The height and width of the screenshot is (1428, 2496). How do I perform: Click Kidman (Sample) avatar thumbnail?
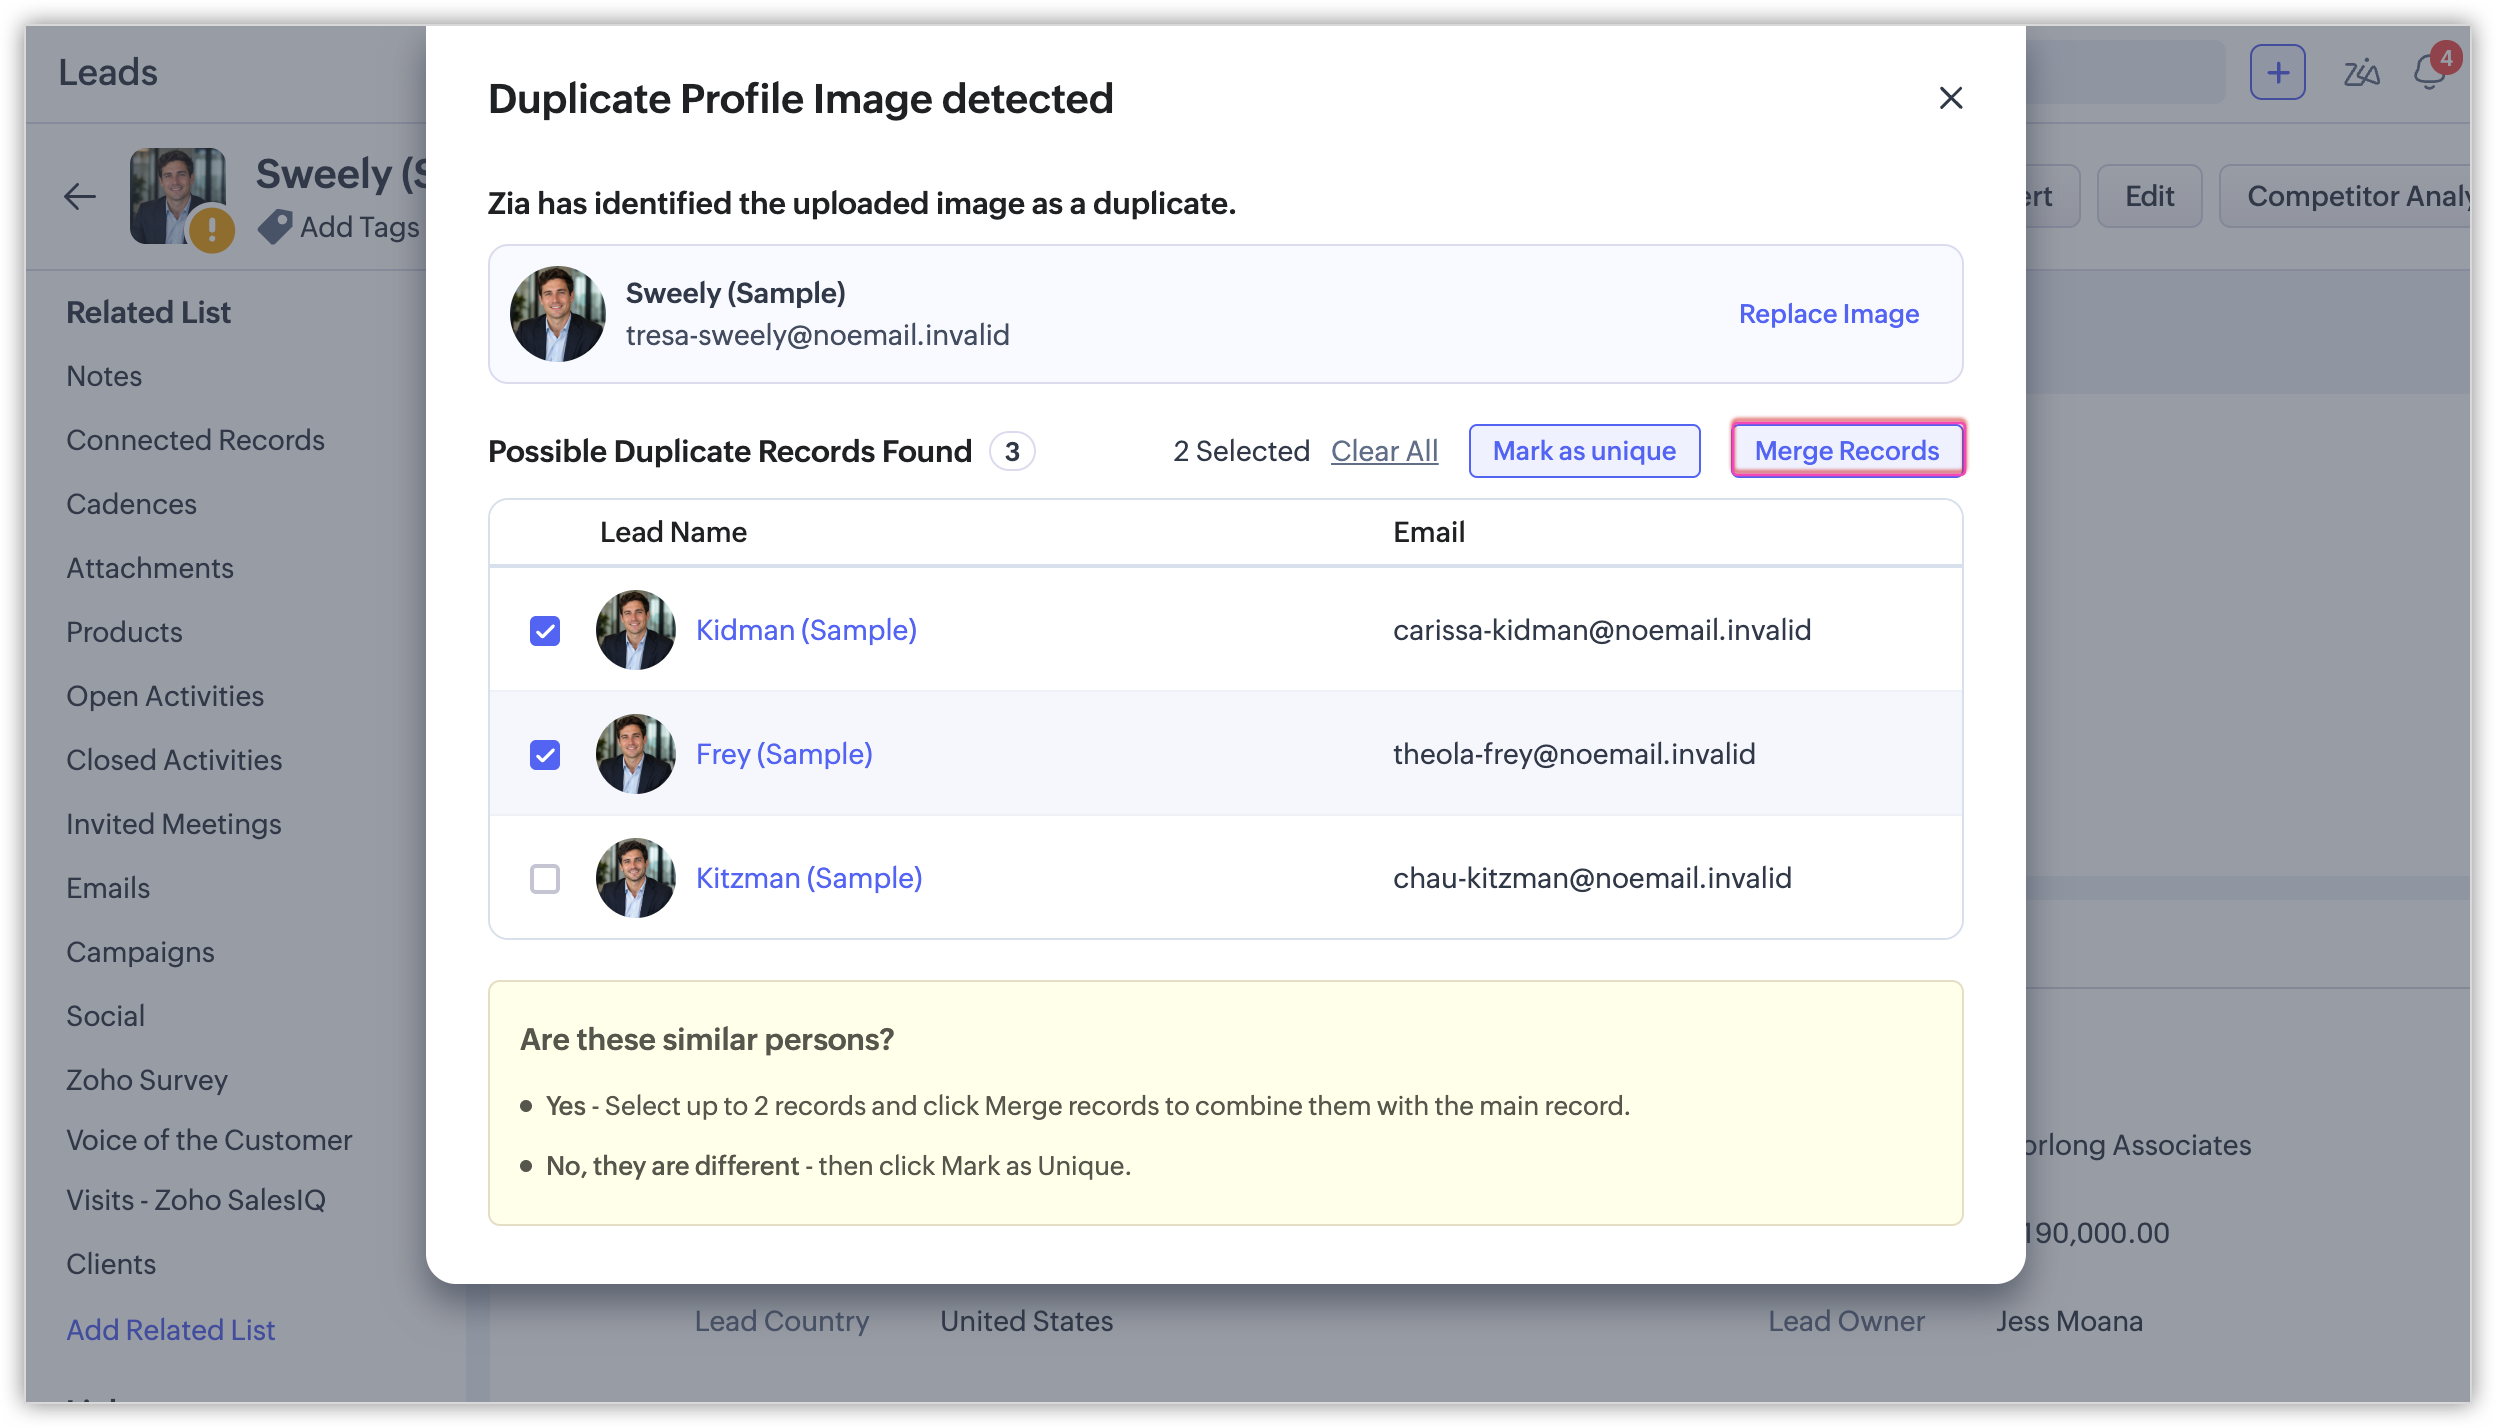[x=636, y=630]
